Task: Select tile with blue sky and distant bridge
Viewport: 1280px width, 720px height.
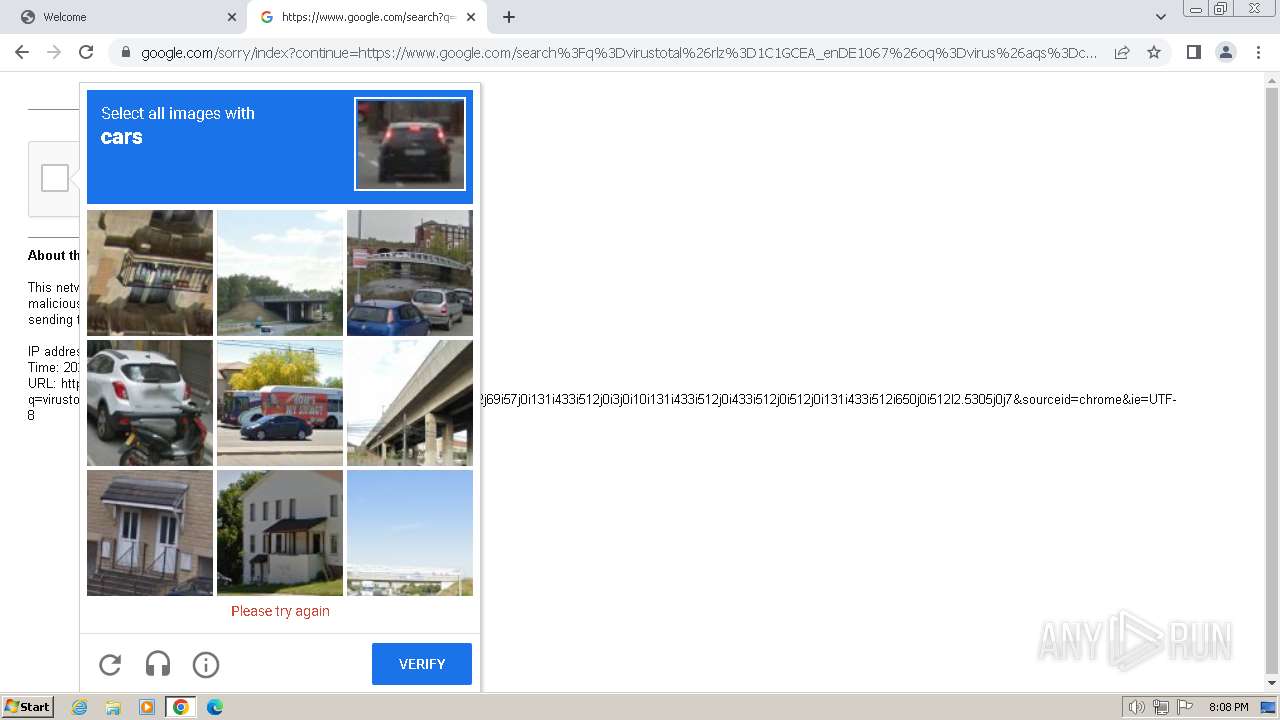Action: (410, 533)
